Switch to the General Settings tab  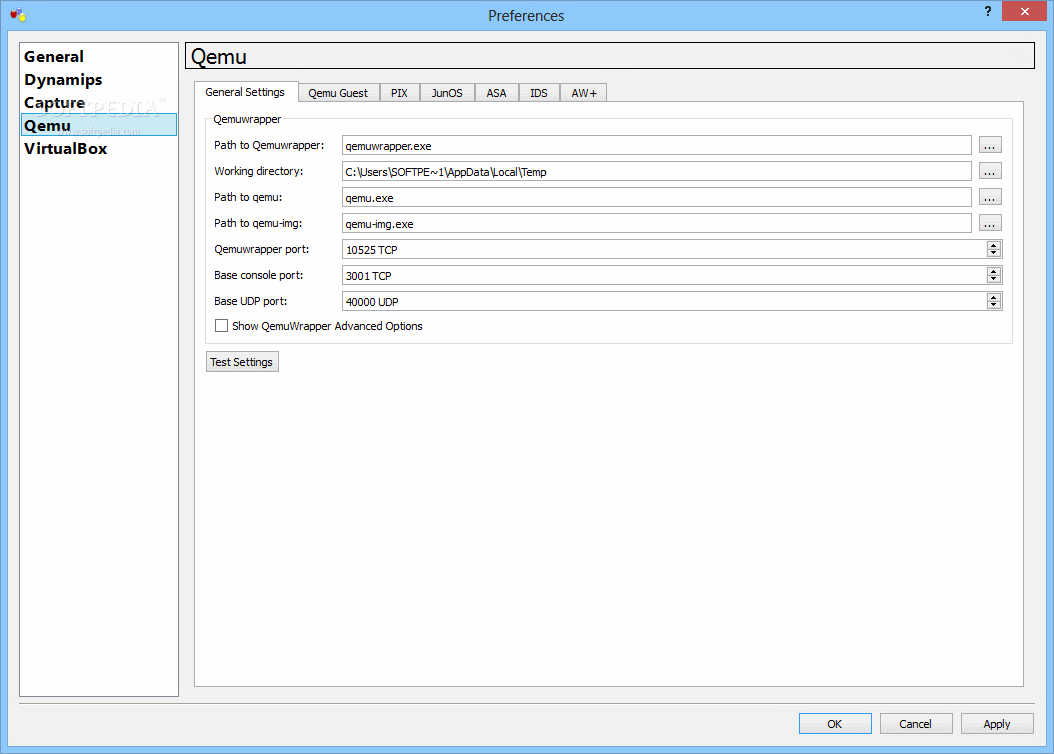pos(245,92)
